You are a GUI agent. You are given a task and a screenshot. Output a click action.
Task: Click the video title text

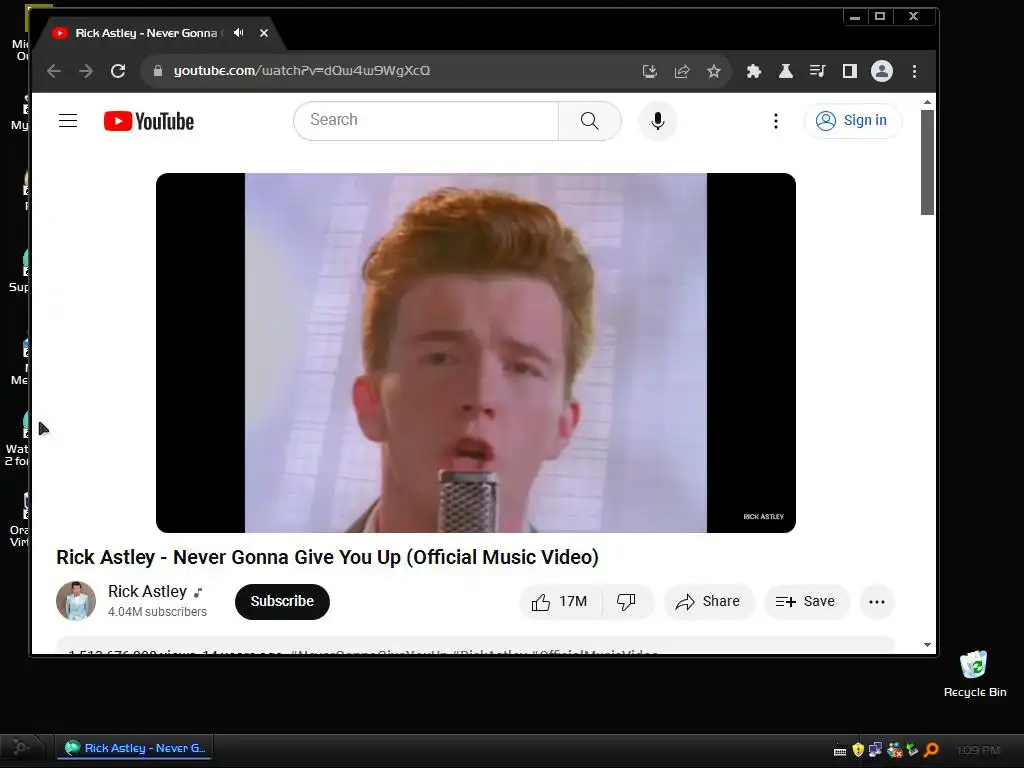(327, 557)
